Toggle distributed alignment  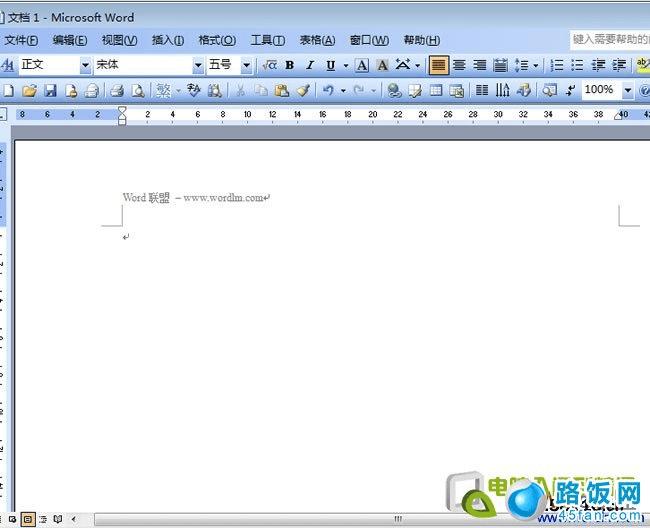pos(500,65)
